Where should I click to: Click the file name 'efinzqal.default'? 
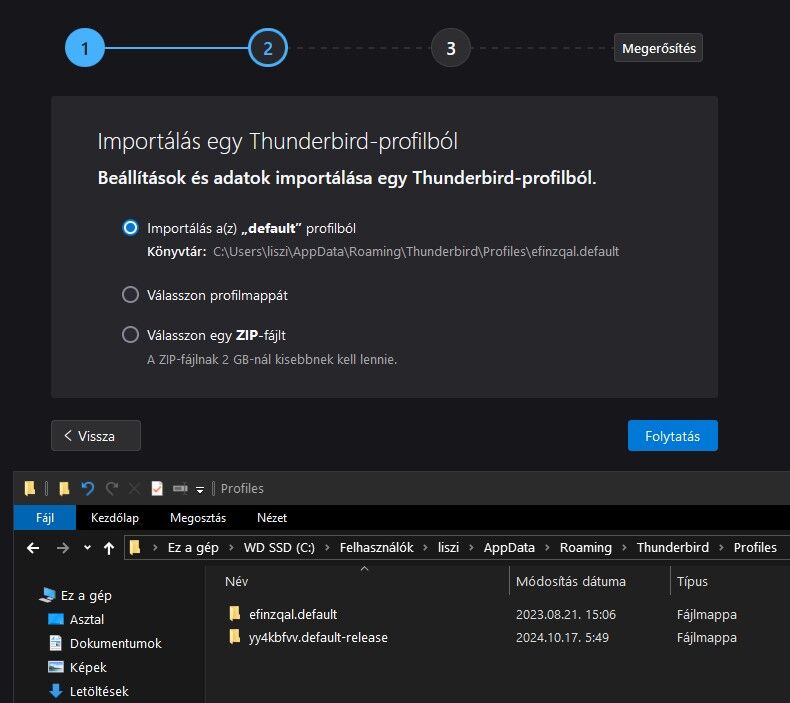coord(293,614)
